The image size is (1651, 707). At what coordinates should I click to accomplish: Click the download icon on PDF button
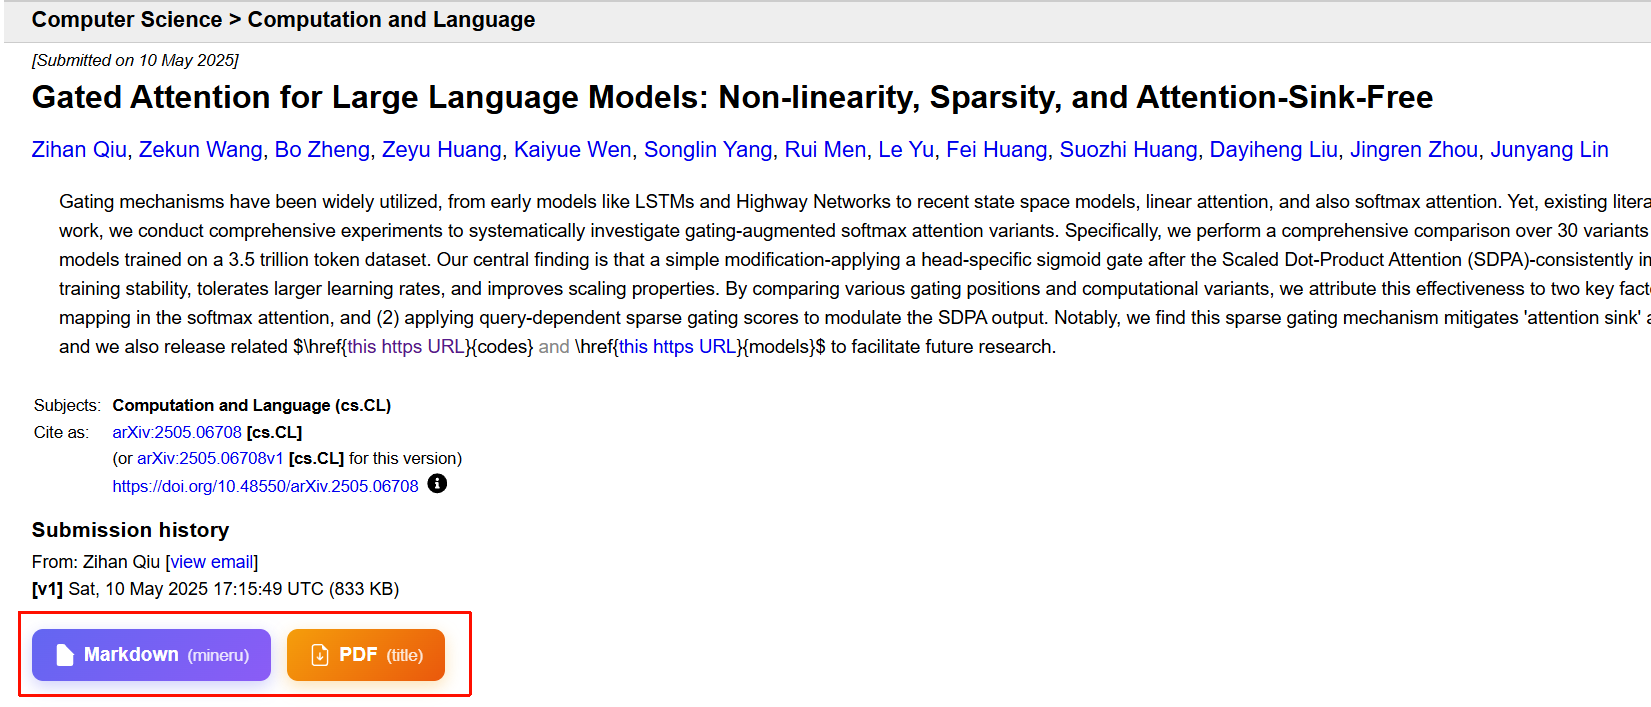[320, 655]
